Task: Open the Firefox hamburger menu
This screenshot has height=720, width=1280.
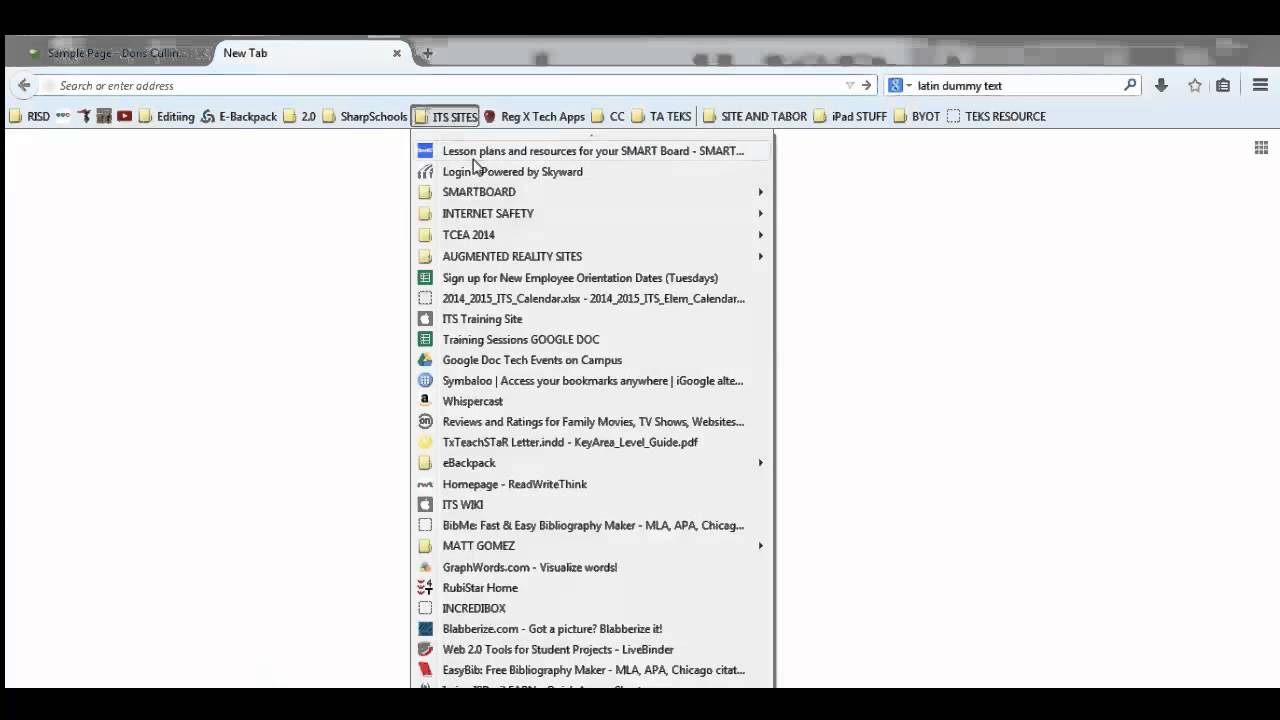Action: point(1260,86)
